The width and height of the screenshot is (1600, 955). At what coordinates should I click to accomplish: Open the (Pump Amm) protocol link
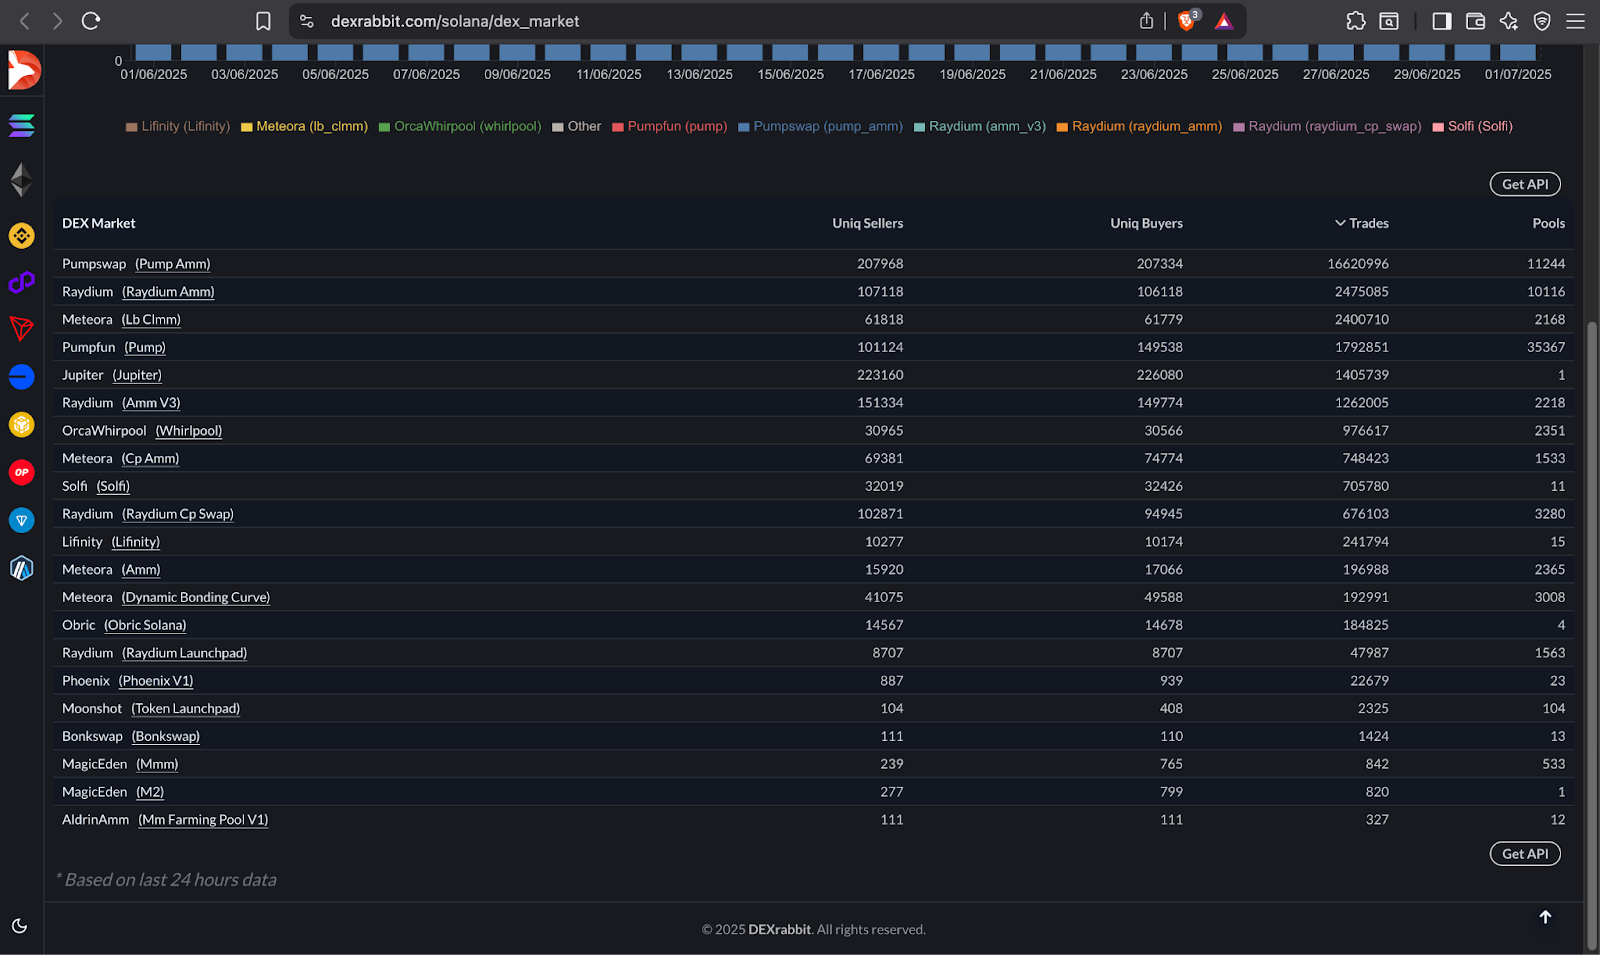[x=173, y=264]
